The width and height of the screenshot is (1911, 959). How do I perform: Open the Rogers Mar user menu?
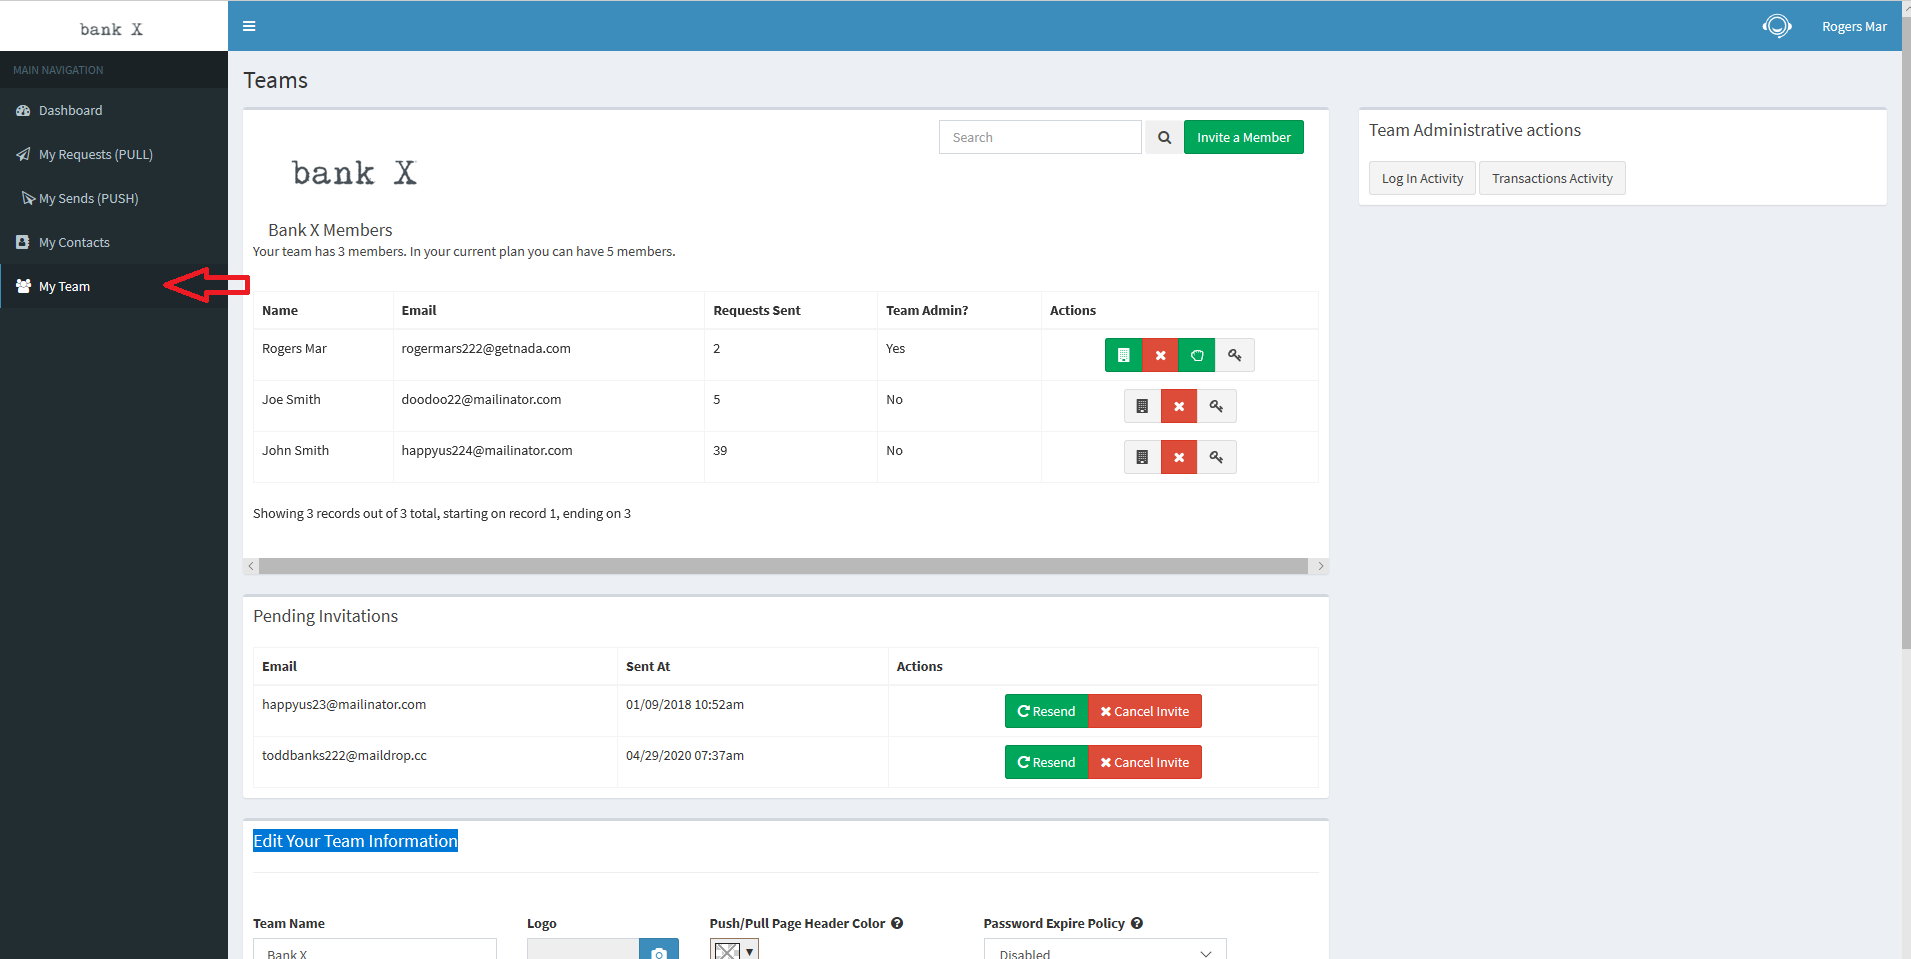tap(1853, 27)
